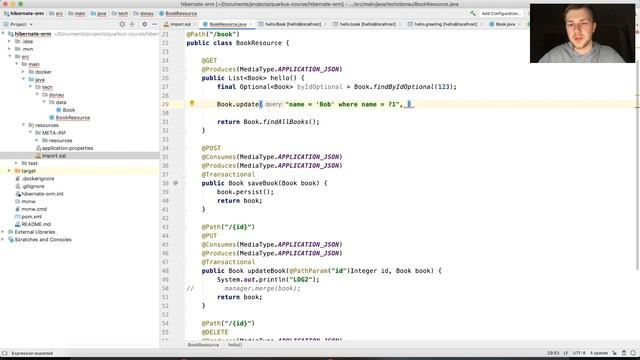The height and width of the screenshot is (360, 640).
Task: Click Expression expected status message
Action: point(32,353)
